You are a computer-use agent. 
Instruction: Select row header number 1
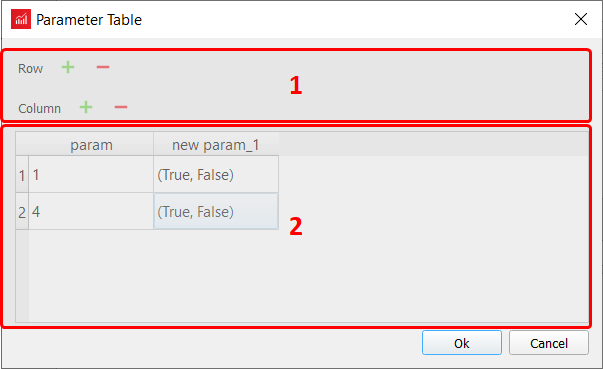[x=22, y=175]
